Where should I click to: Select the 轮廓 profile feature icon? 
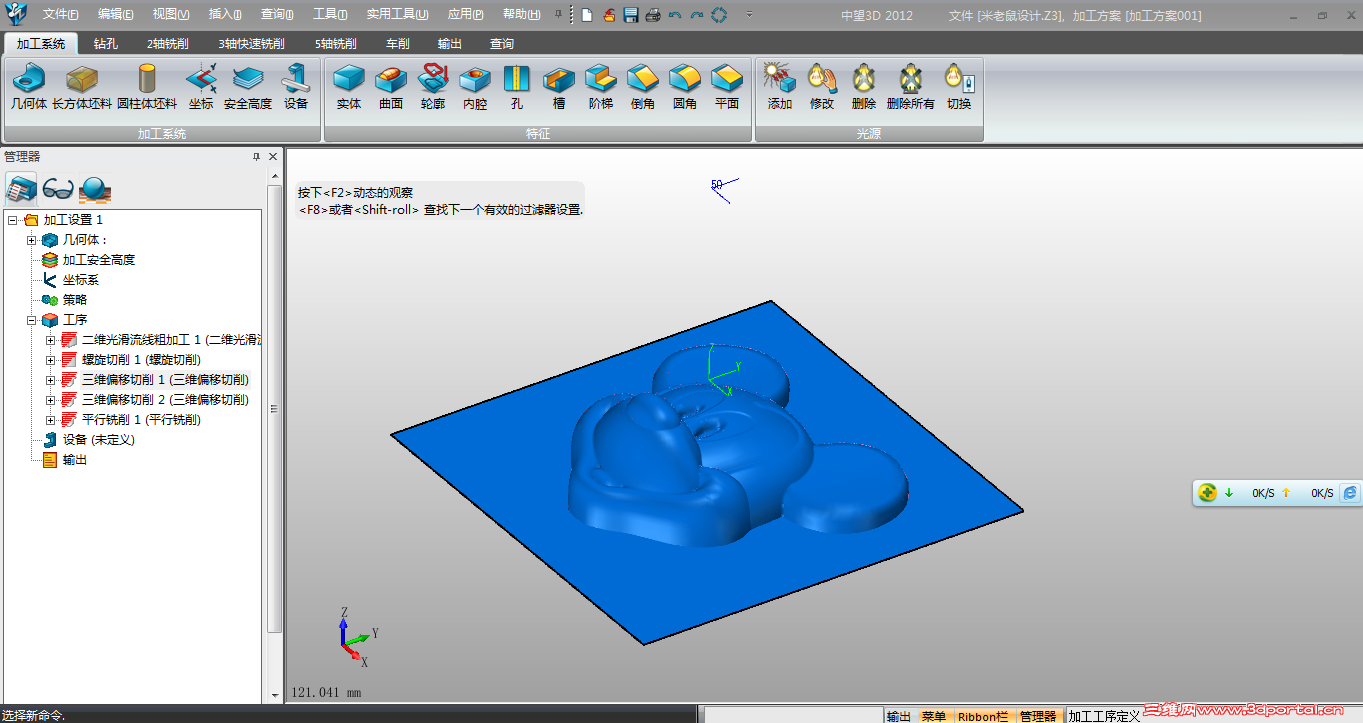click(433, 87)
